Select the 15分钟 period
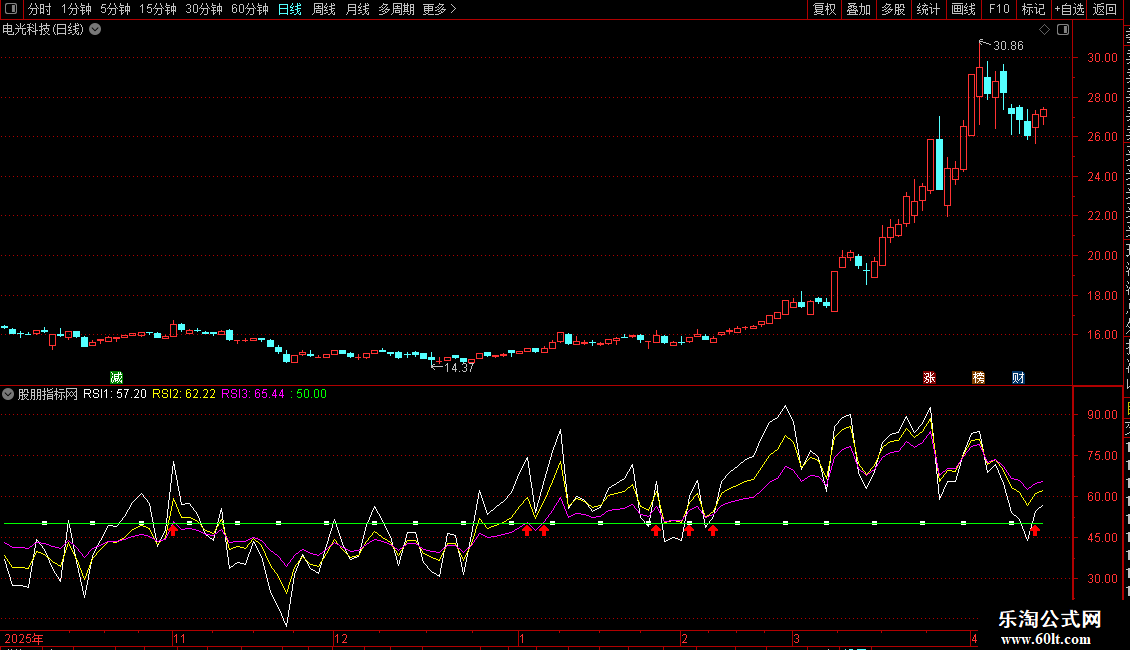The width and height of the screenshot is (1130, 650). click(x=158, y=9)
